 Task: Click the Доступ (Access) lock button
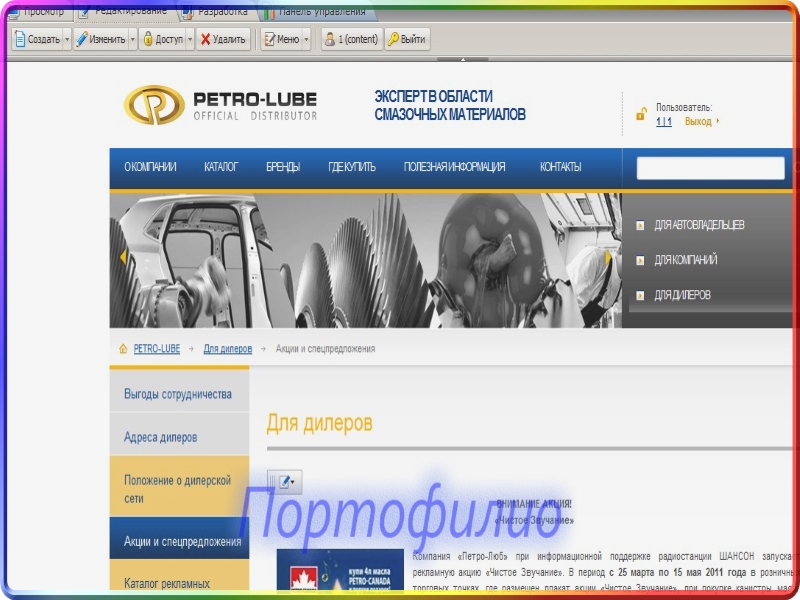163,39
